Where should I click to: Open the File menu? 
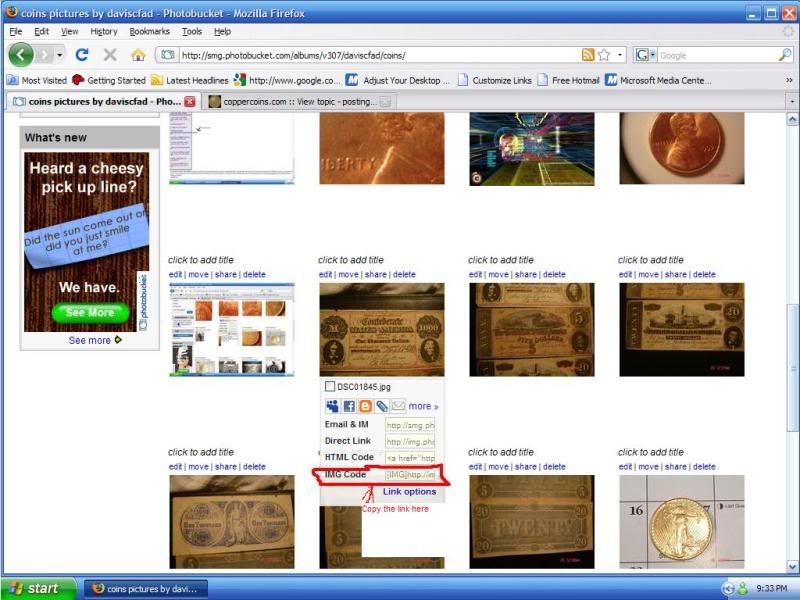point(16,32)
